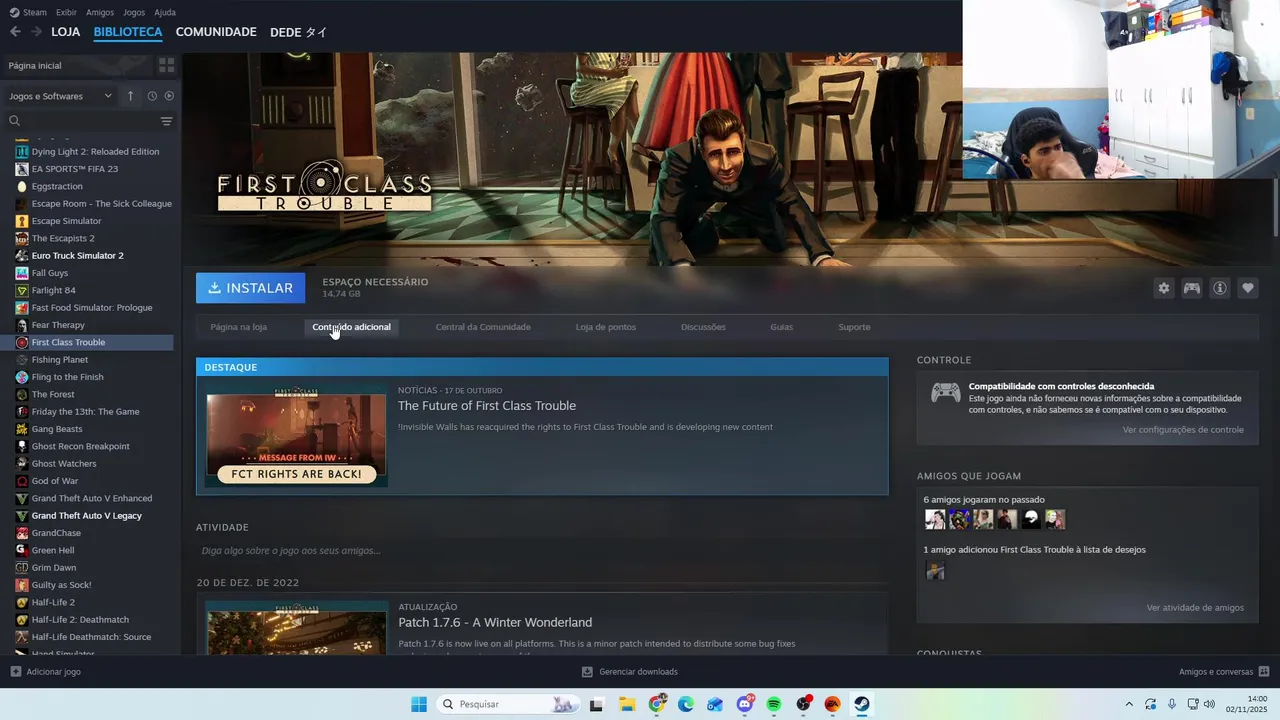
Task: Click the activity share text field
Action: pos(541,550)
